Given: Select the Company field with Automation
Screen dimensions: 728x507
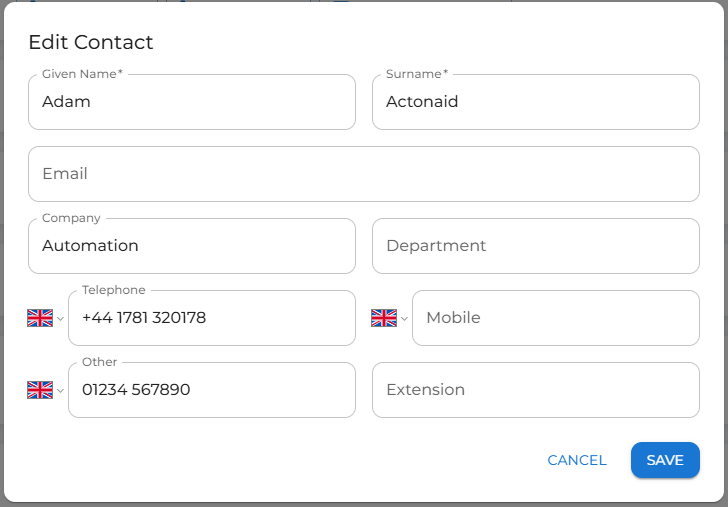Looking at the screenshot, I should coord(192,246).
